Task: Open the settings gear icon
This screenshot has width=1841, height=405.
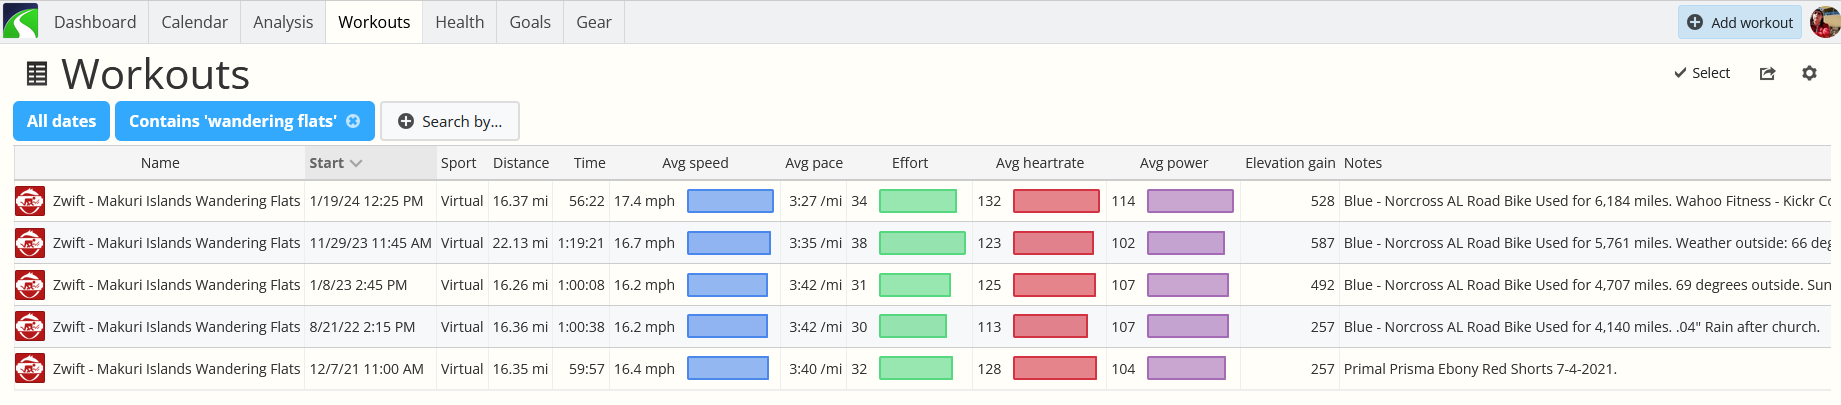Action: [x=1809, y=73]
